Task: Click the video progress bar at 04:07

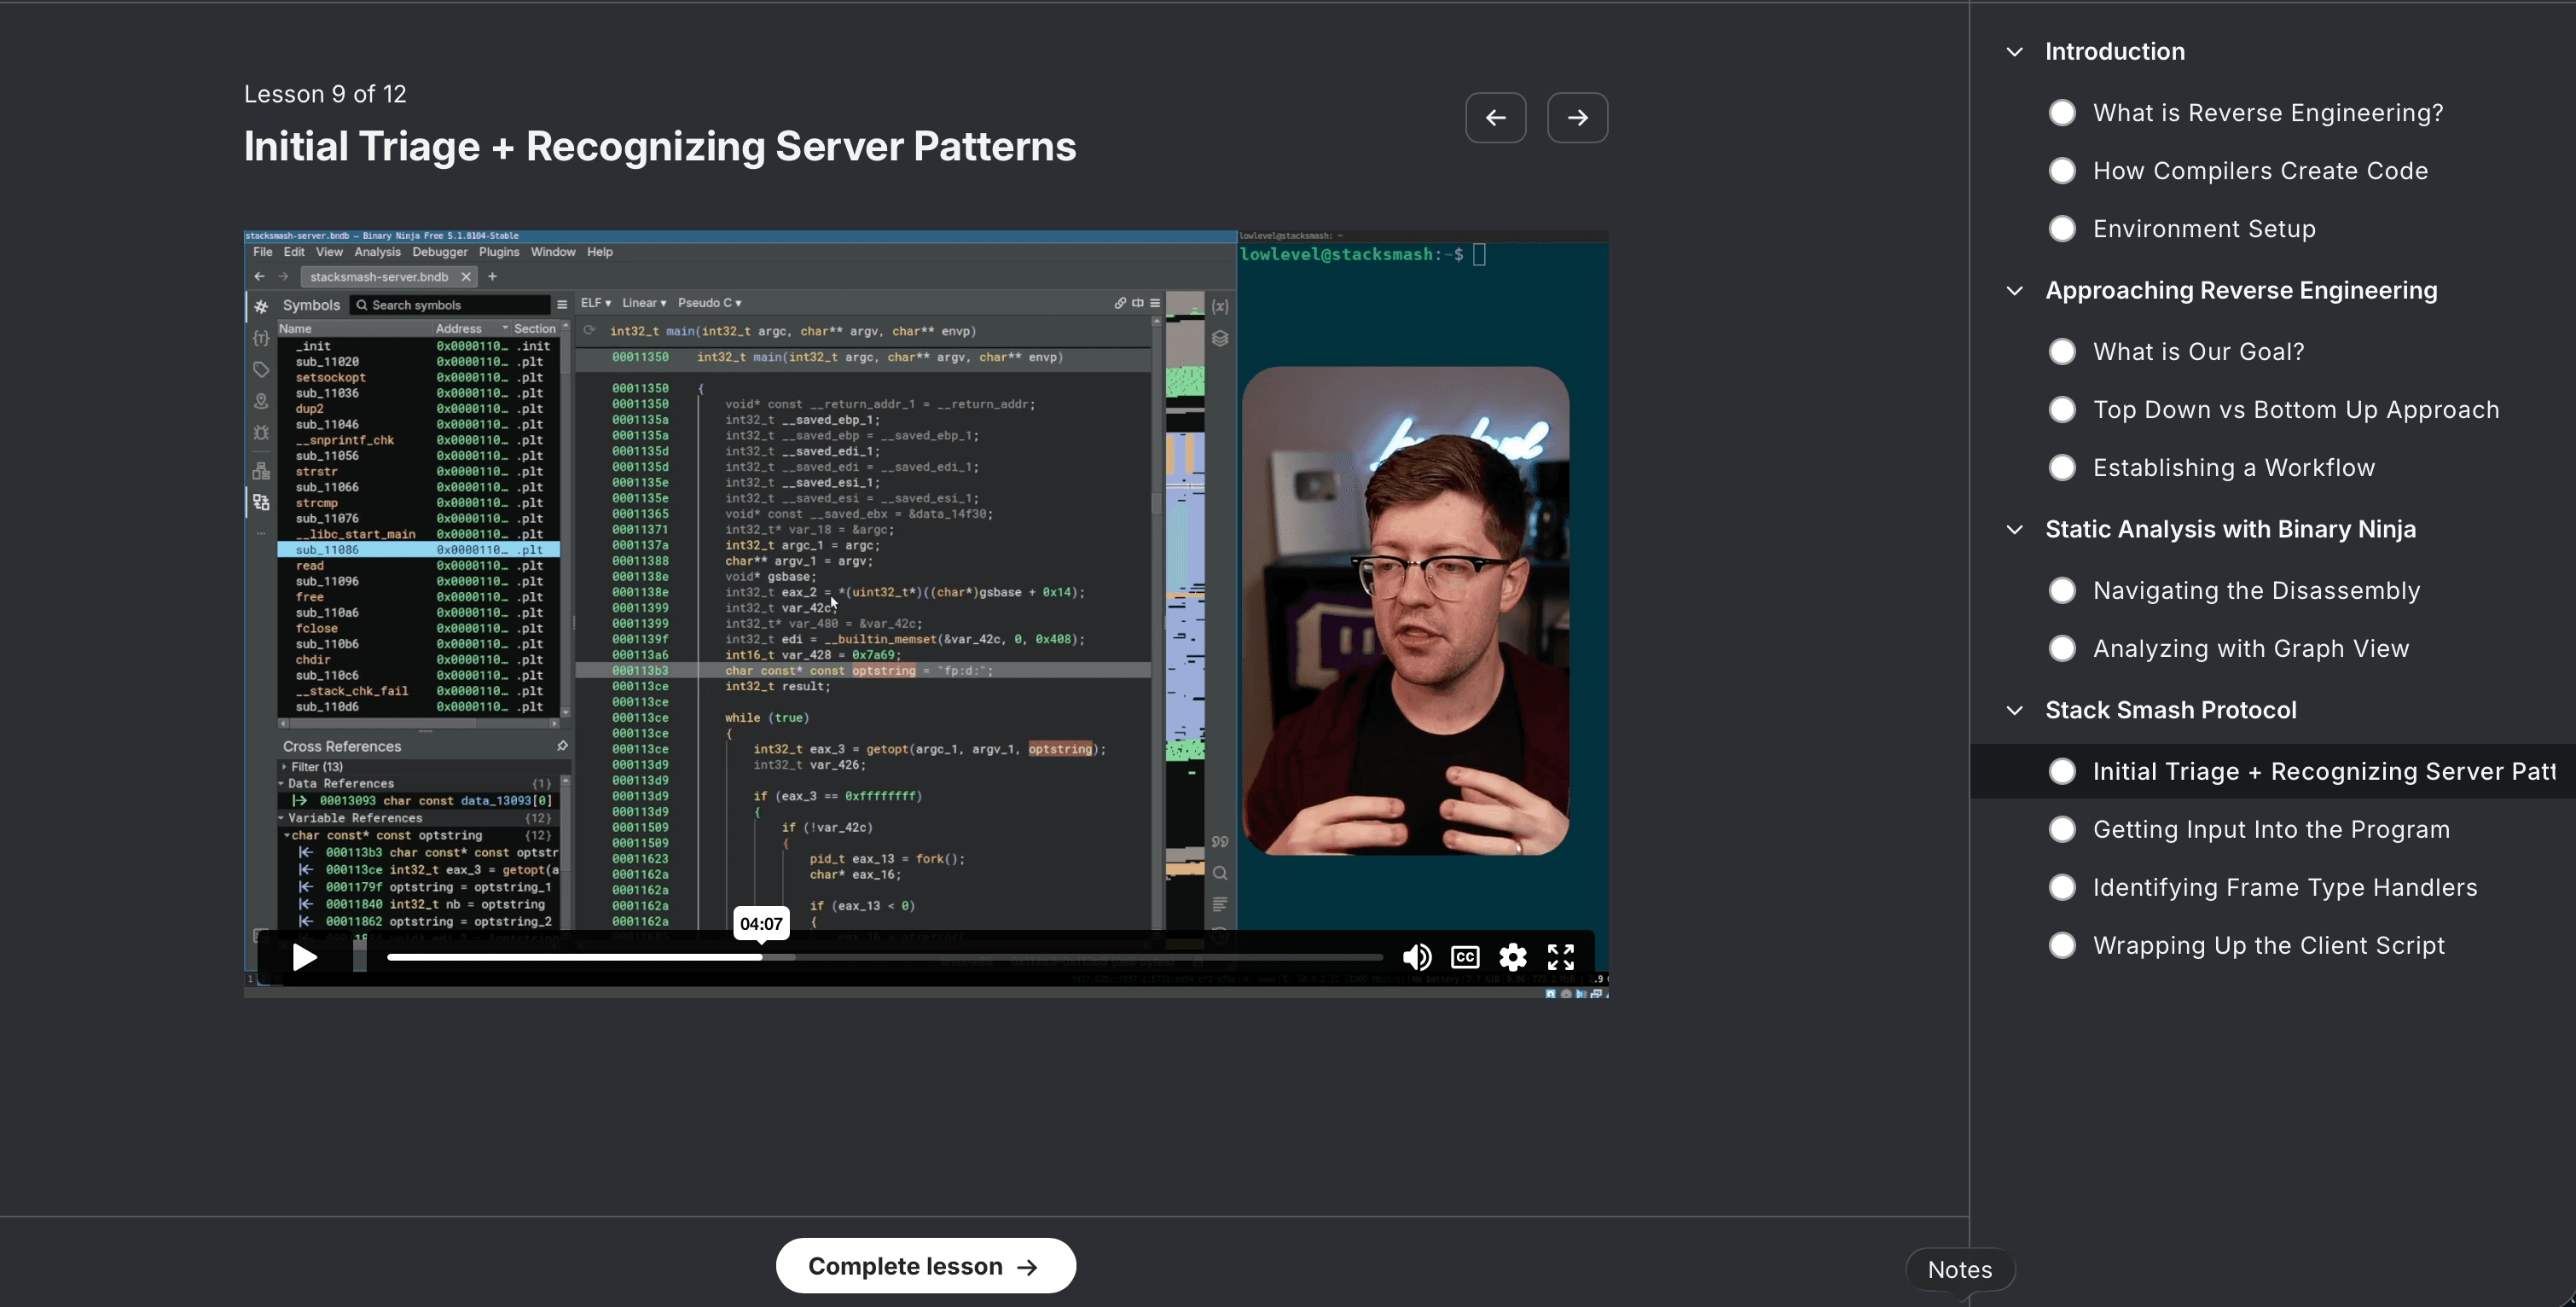Action: click(761, 957)
